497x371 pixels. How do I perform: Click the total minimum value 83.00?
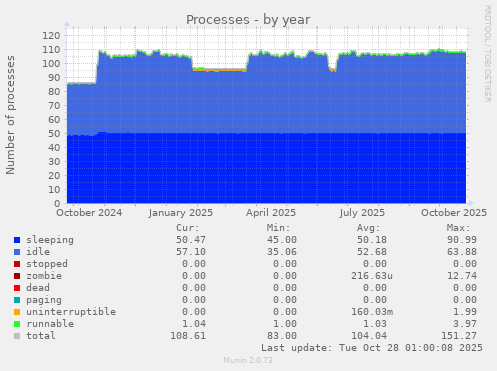point(282,336)
